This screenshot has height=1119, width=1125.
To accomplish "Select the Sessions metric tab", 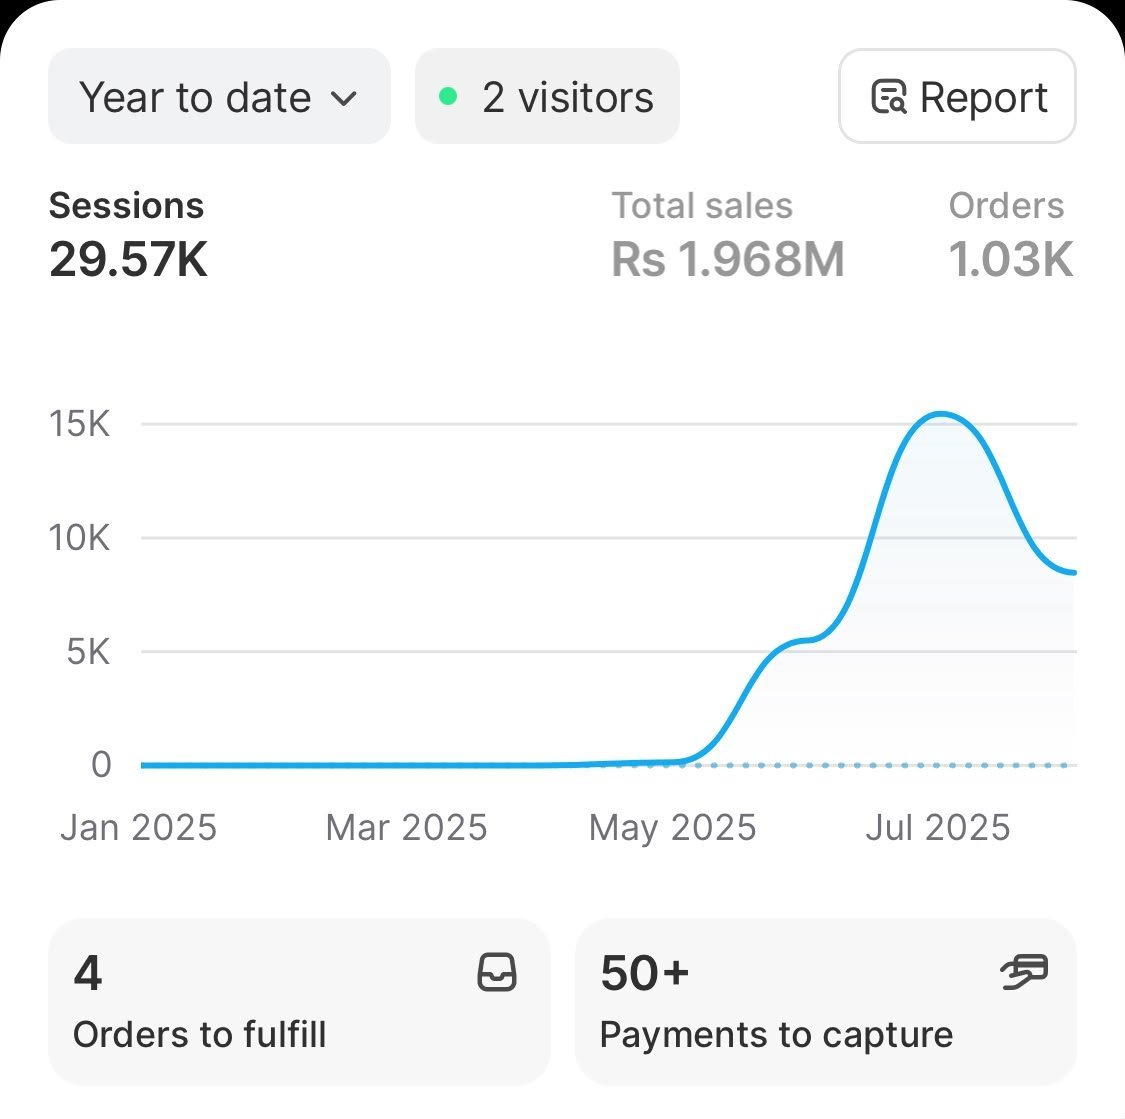I will click(128, 234).
